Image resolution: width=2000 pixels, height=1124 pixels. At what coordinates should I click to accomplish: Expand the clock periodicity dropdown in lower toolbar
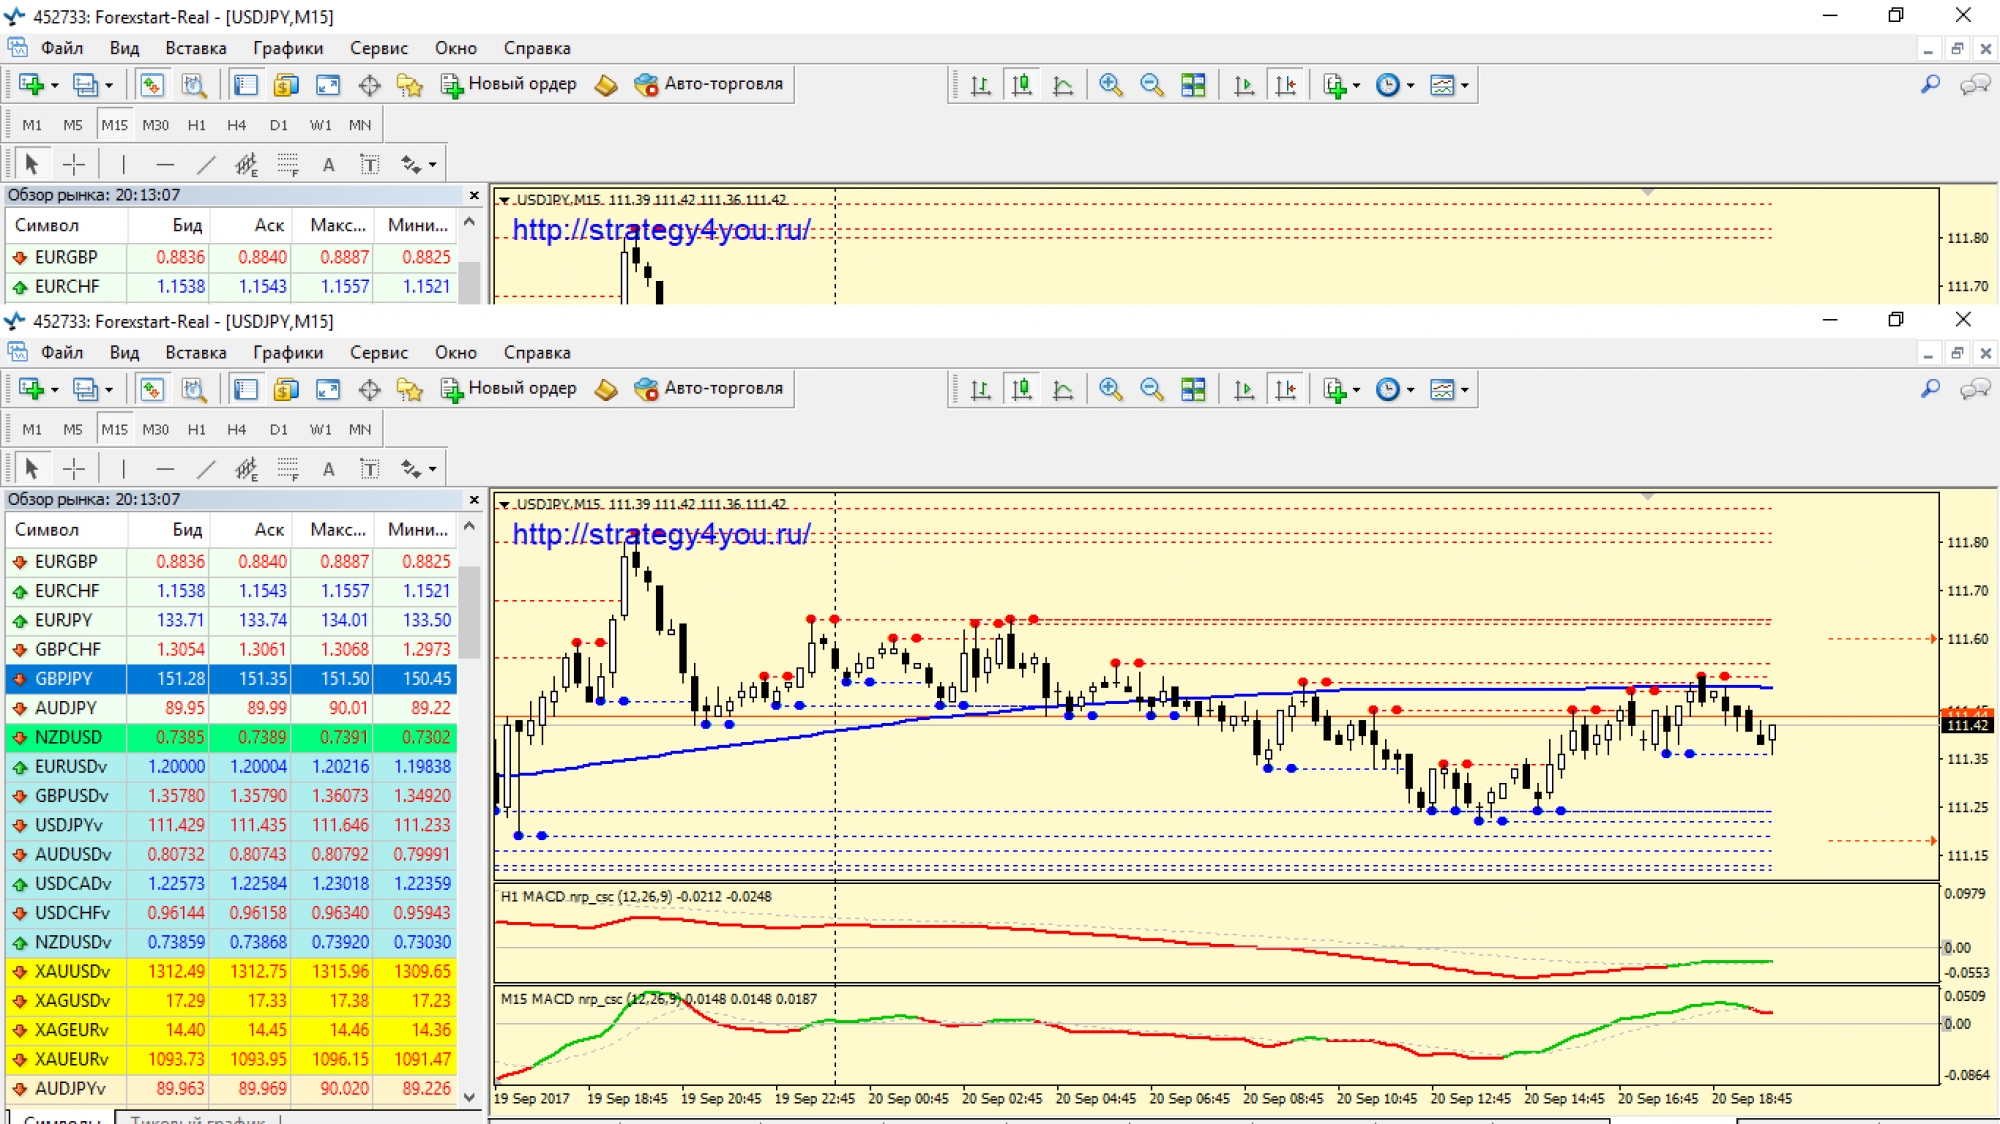(1410, 391)
